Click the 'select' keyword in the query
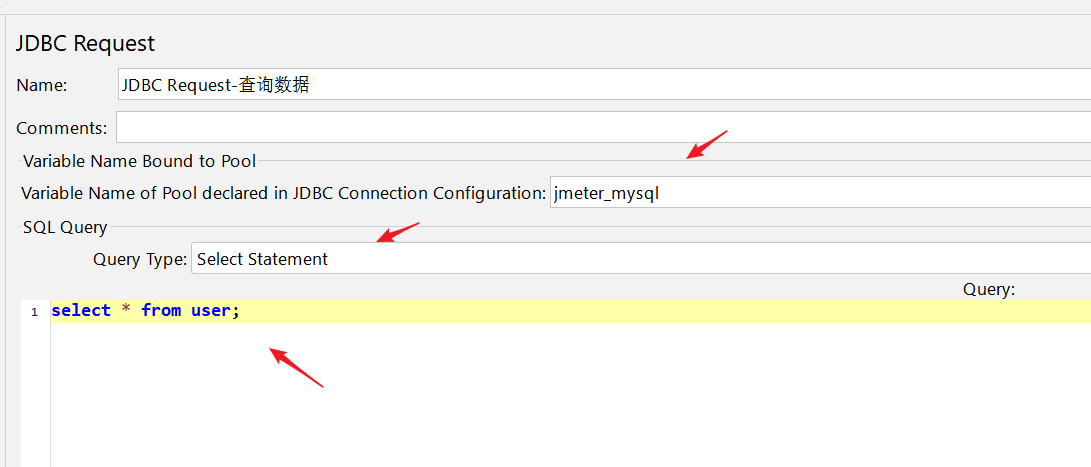The width and height of the screenshot is (1091, 467). pos(81,311)
